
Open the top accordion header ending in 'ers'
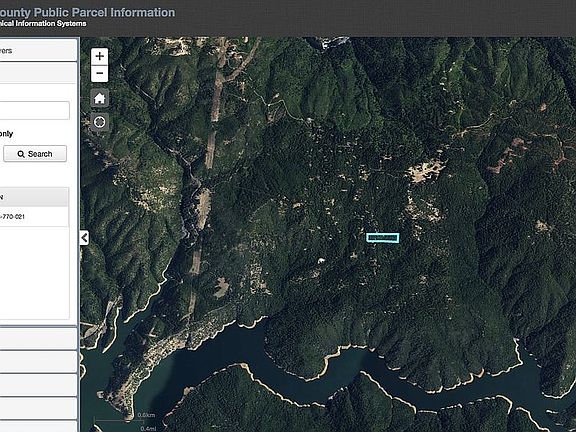click(x=38, y=50)
